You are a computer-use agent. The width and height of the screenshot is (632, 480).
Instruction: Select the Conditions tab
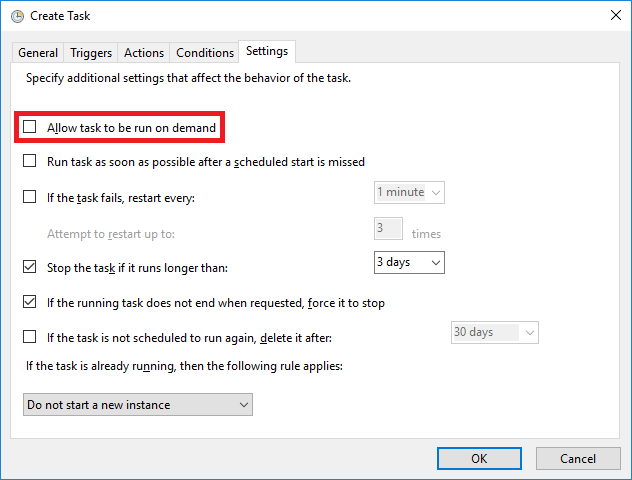(205, 53)
